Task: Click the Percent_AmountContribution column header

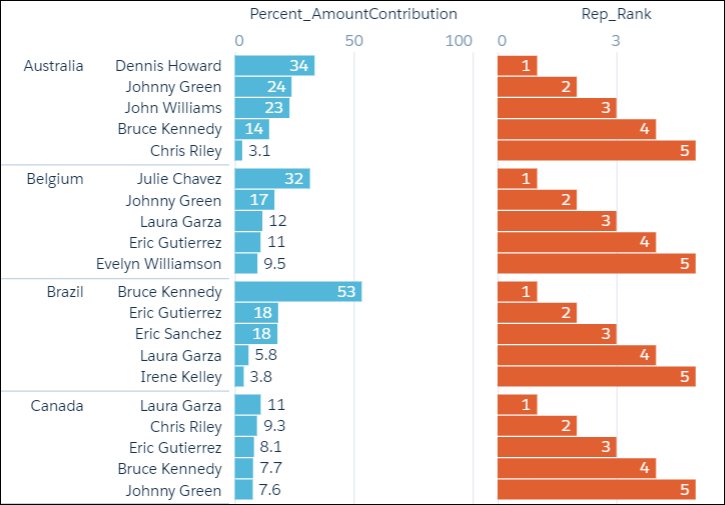Action: [353, 14]
